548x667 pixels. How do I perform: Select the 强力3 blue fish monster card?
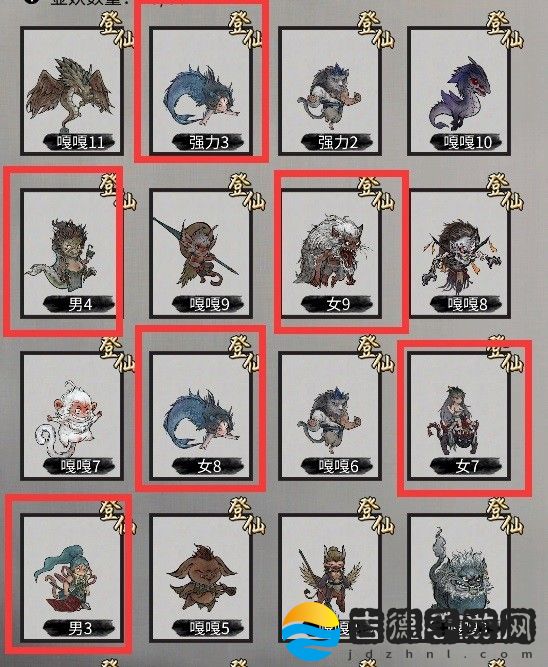201,91
